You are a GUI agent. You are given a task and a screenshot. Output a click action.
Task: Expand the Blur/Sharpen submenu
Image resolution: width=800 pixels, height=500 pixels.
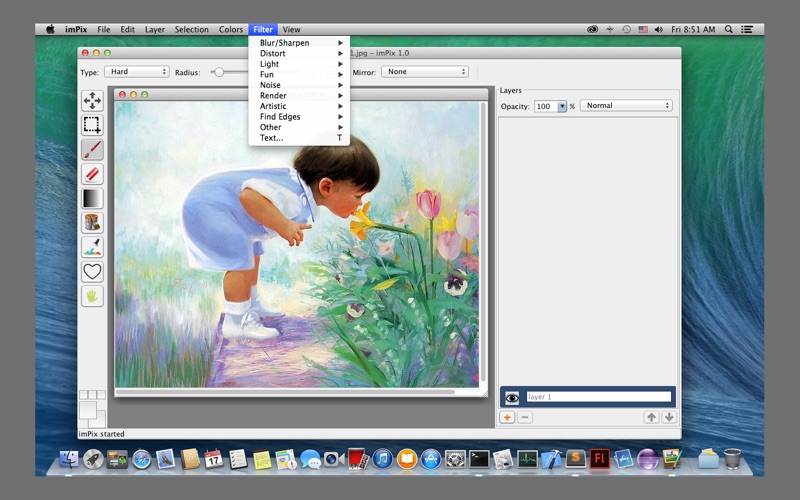click(x=299, y=43)
